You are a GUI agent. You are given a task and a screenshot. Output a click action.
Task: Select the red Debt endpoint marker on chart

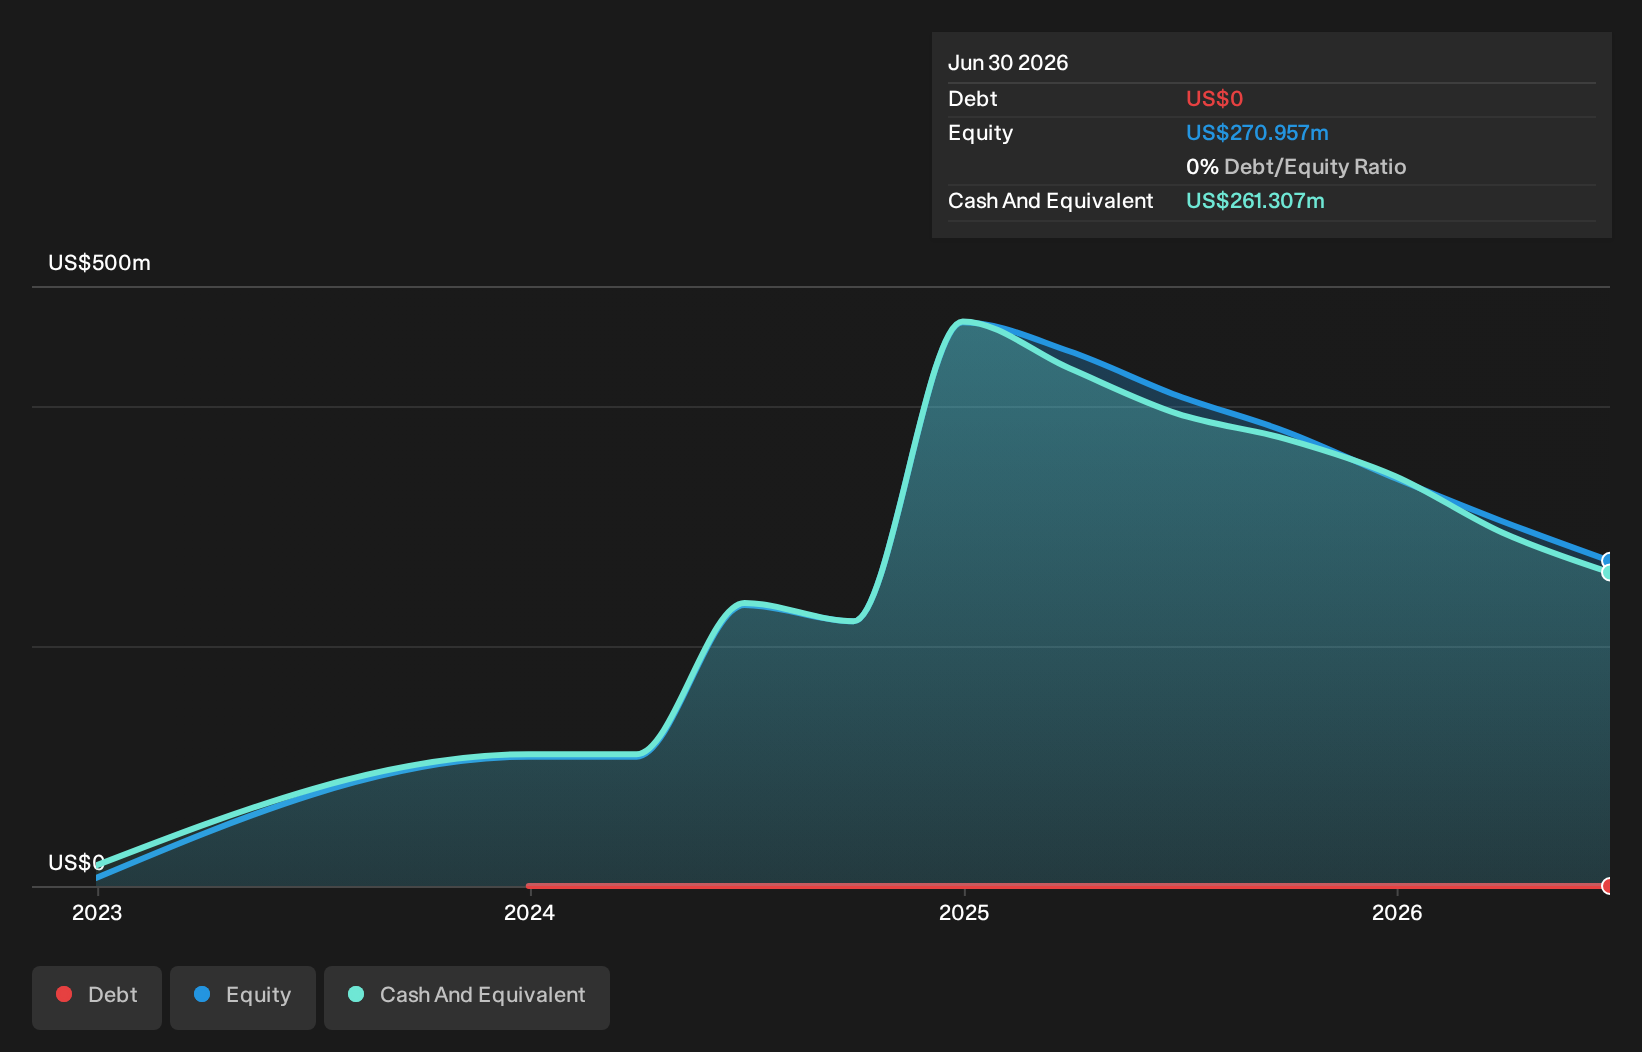pyautogui.click(x=1607, y=886)
